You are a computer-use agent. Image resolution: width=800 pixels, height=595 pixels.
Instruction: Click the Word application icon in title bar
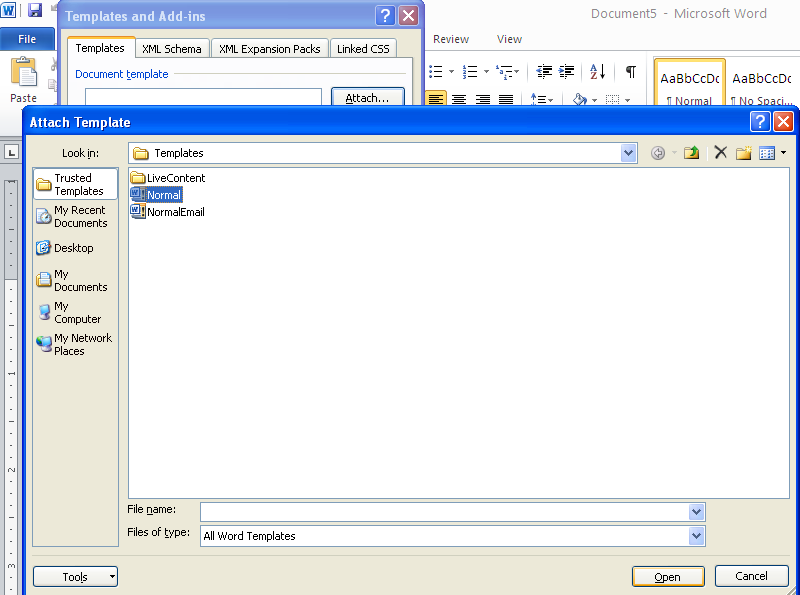[9, 10]
